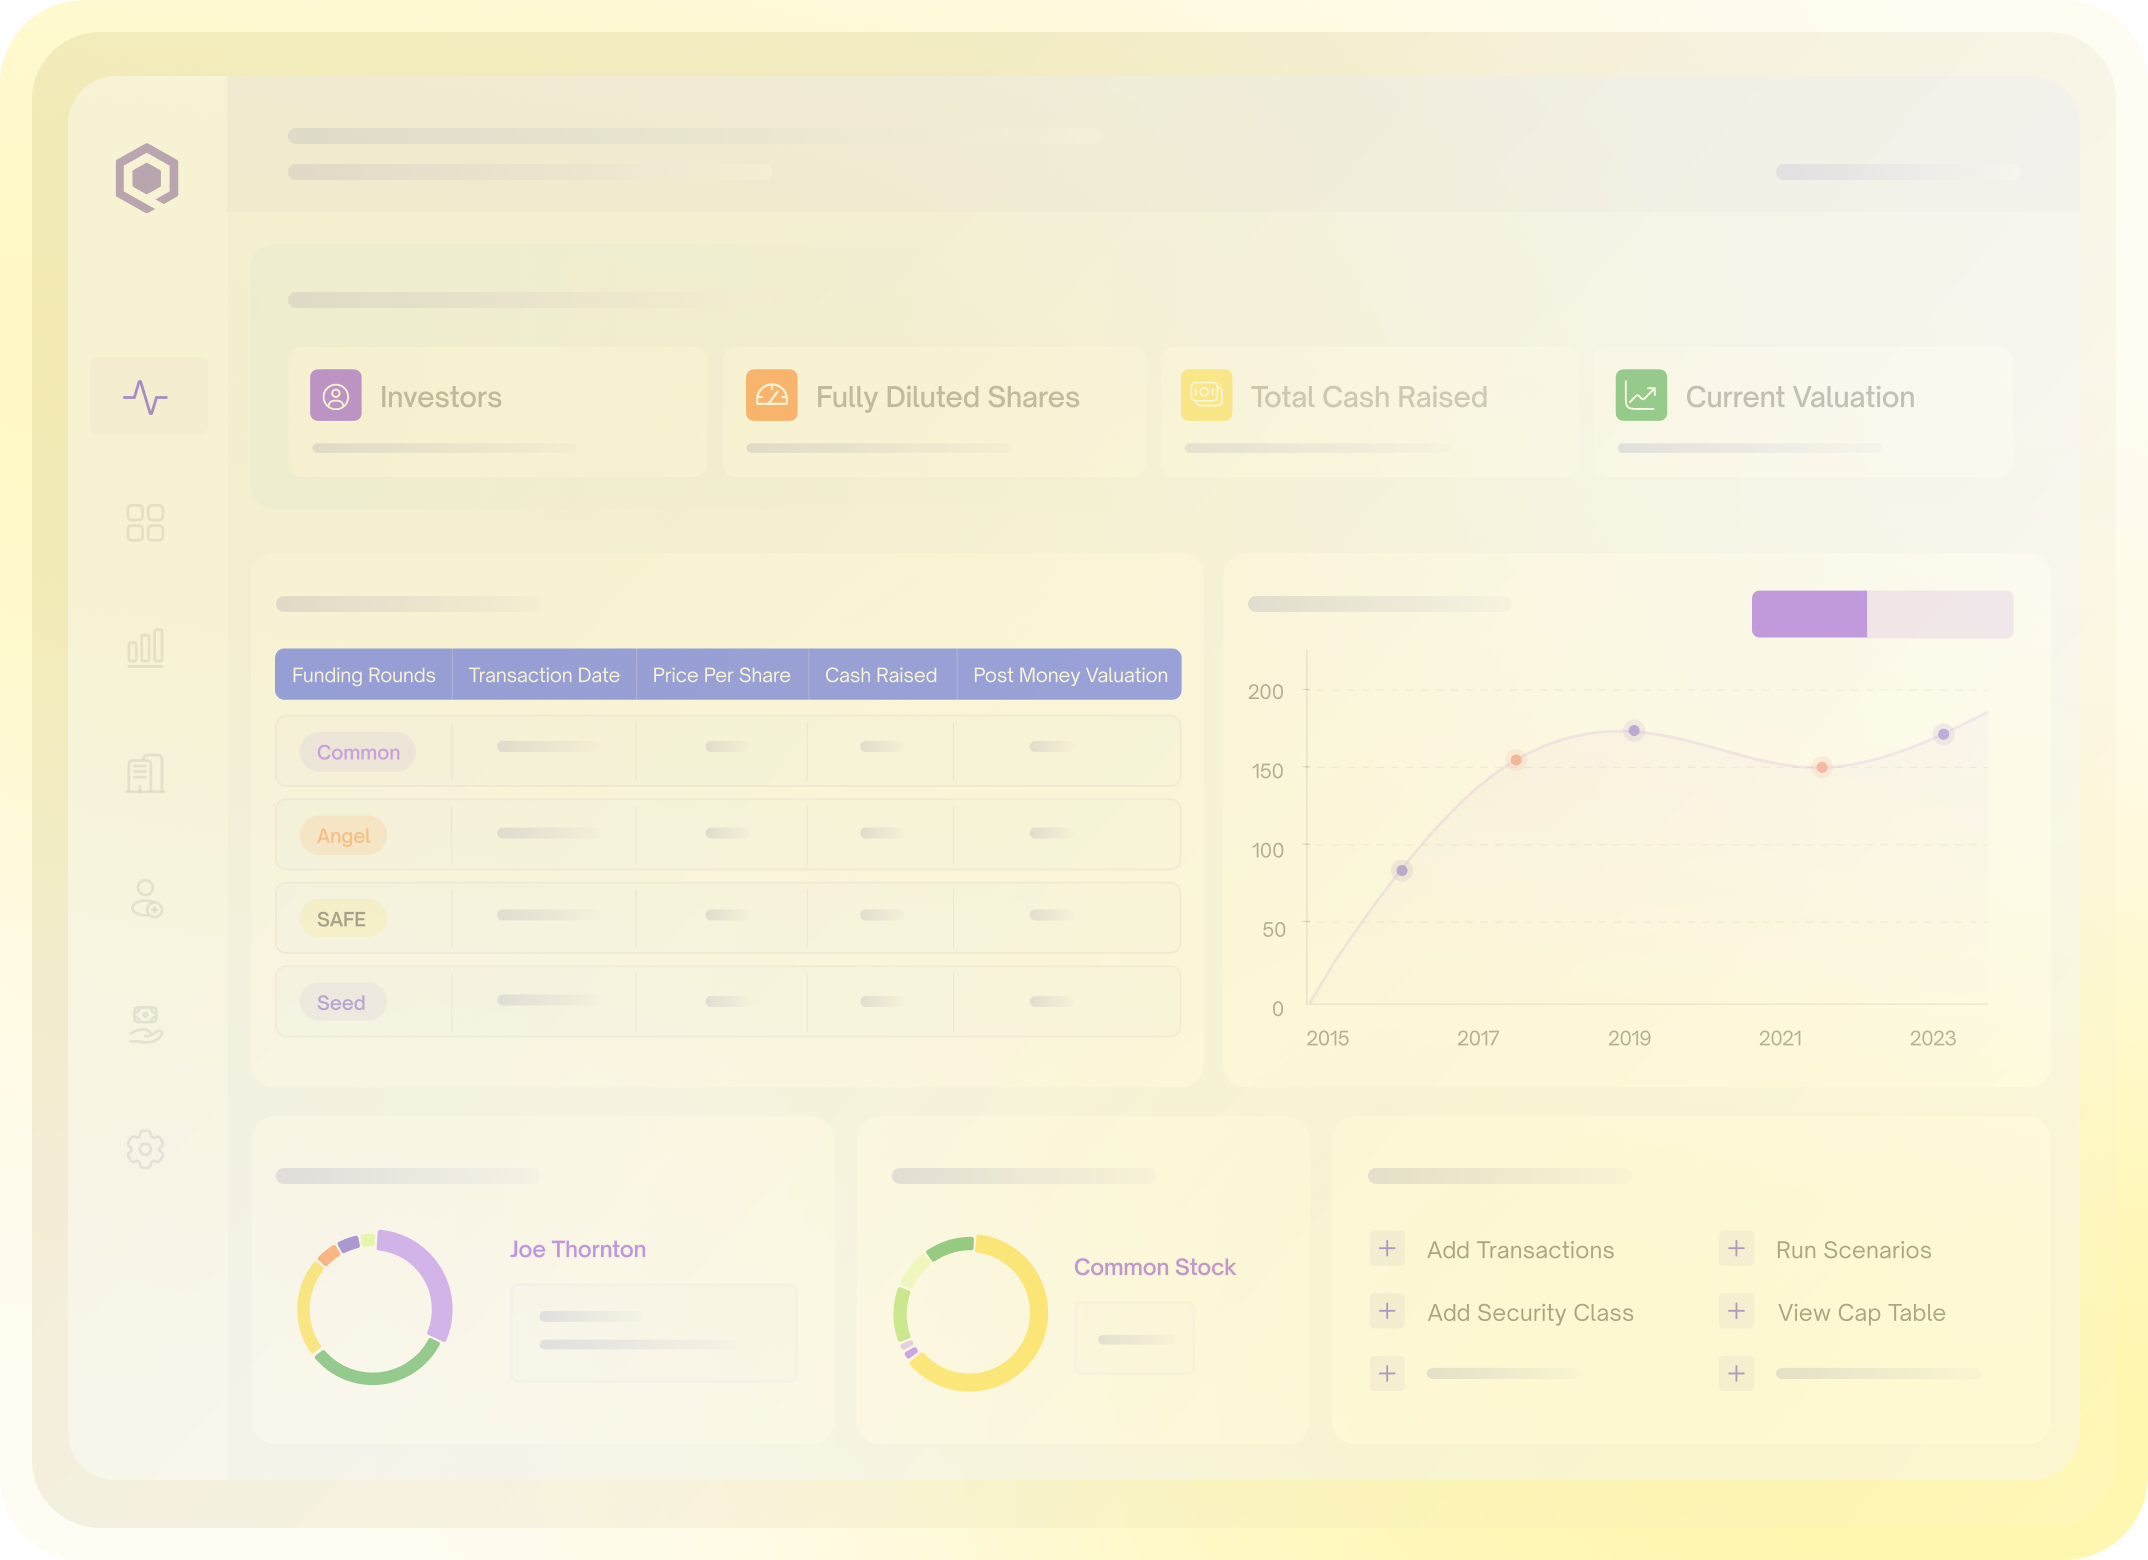Open the four-square grid dashboard icon
2148x1560 pixels.
point(146,522)
